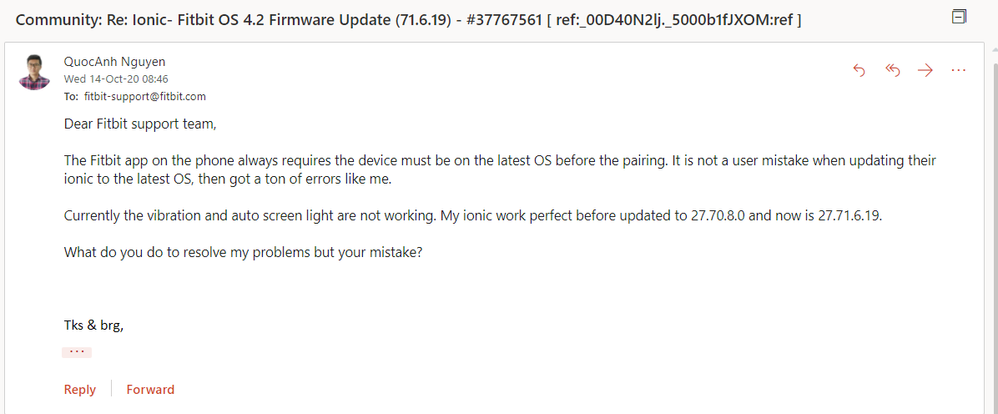
Task: Click the sender's profile photo
Action: tap(35, 73)
